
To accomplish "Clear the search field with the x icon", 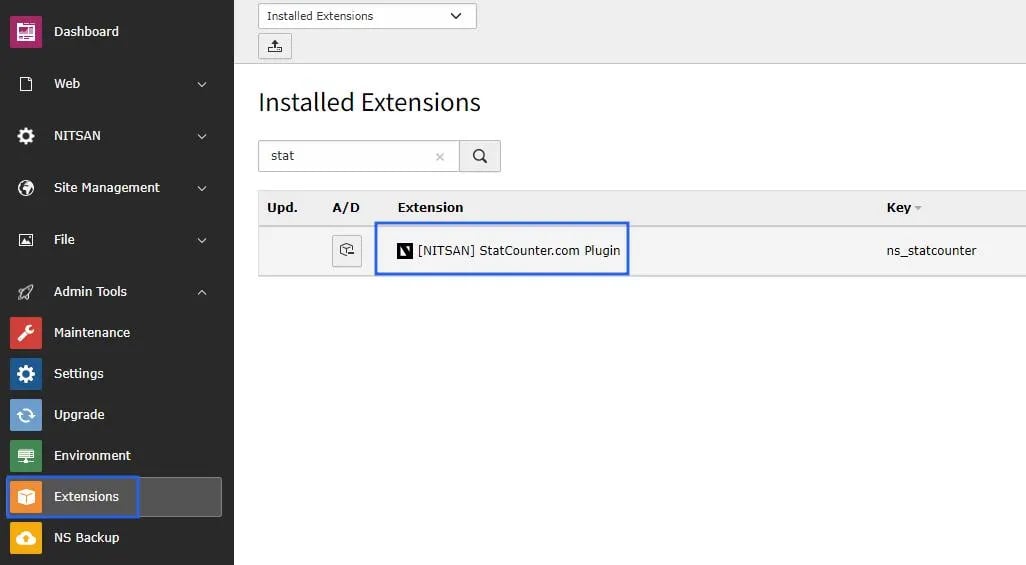I will point(440,156).
